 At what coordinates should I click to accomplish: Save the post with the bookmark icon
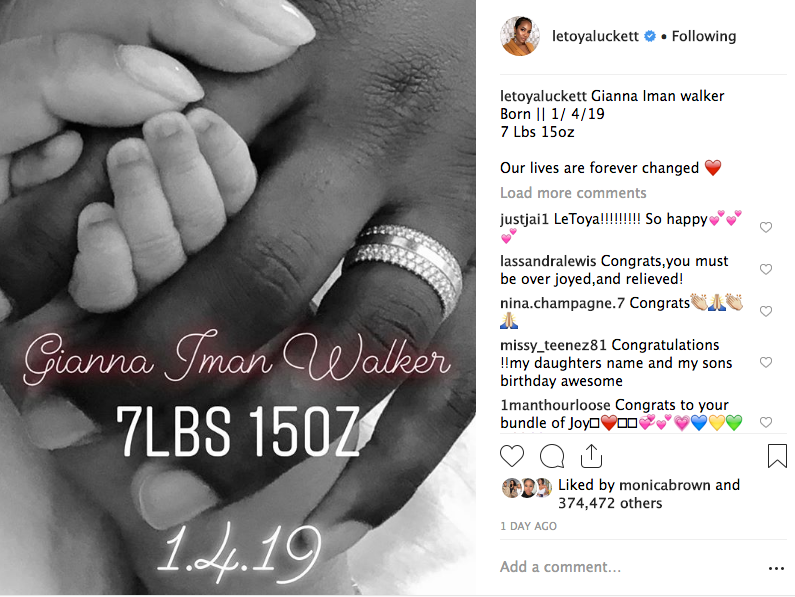click(777, 455)
